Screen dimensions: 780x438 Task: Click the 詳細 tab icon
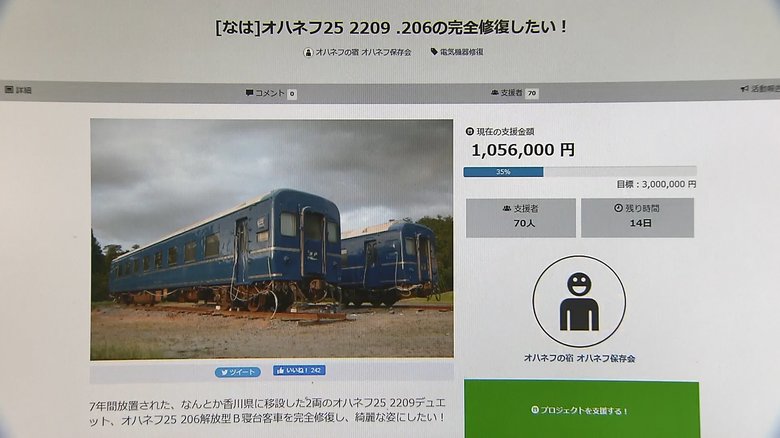coord(9,90)
